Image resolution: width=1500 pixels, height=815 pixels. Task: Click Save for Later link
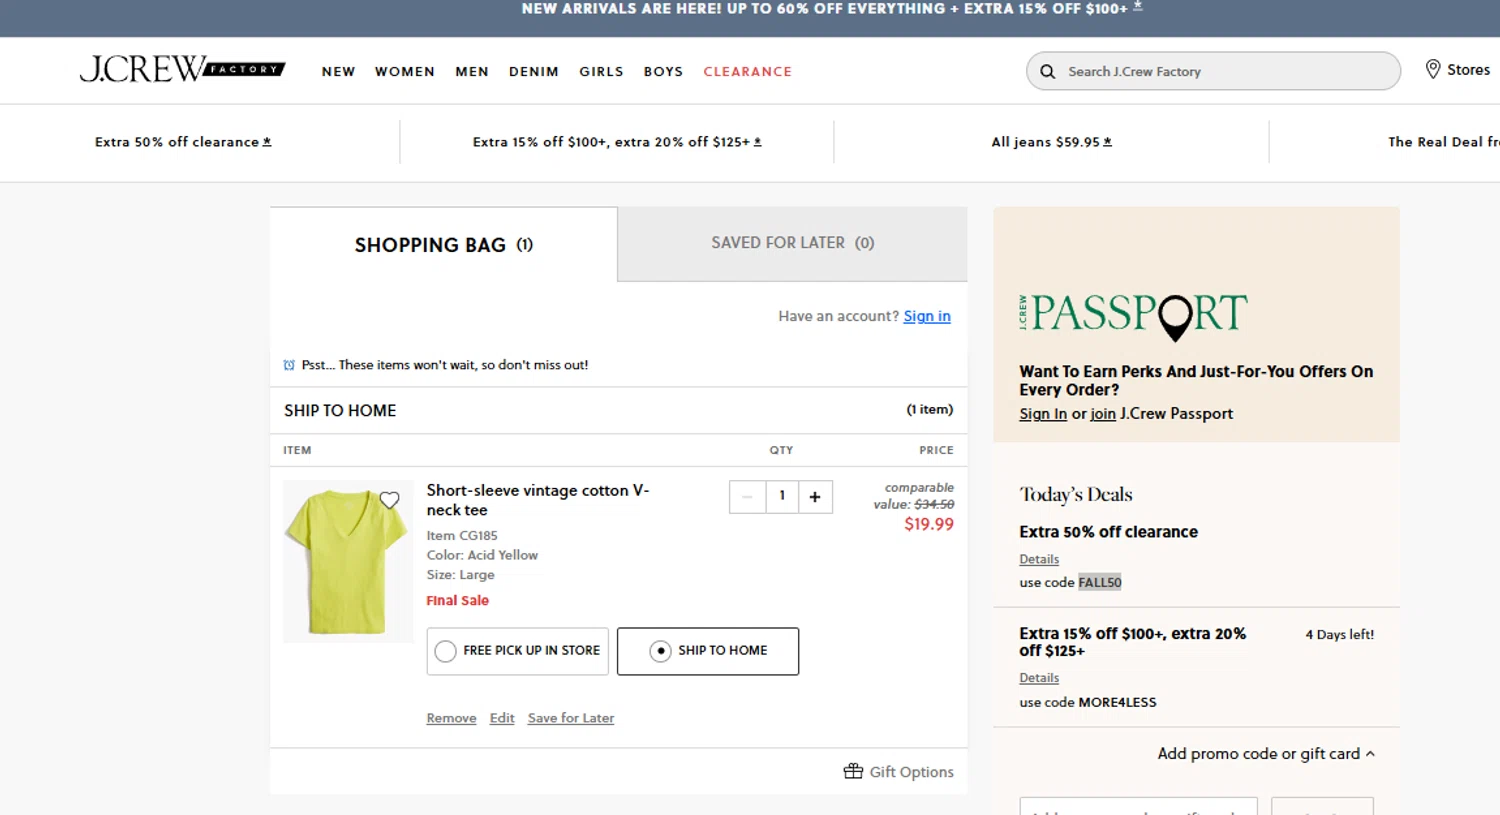point(571,718)
